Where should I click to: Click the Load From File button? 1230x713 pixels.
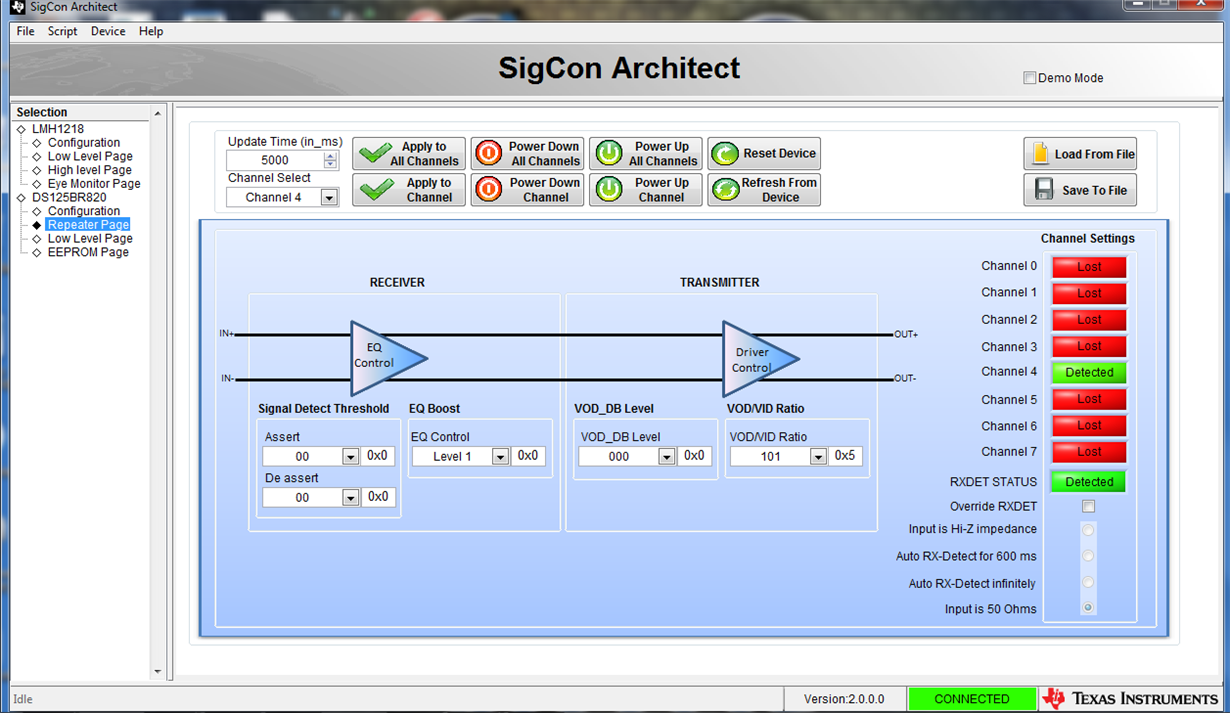tap(1080, 154)
